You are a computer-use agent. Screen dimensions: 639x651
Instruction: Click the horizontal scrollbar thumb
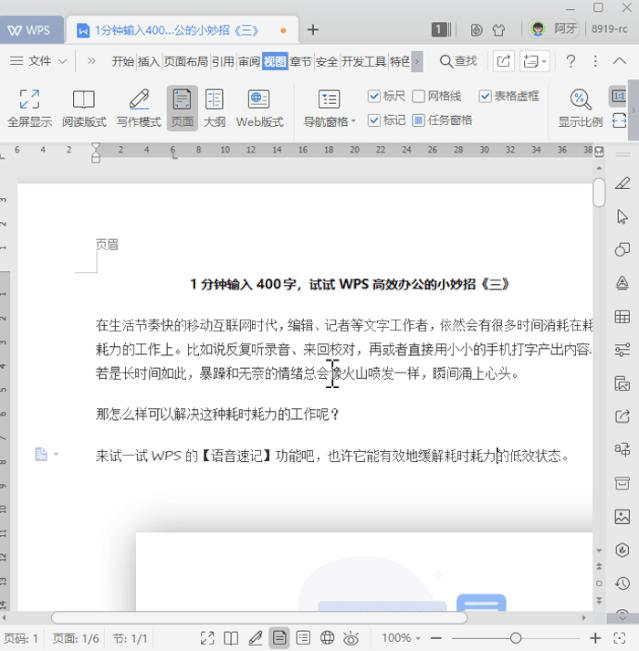(x=259, y=618)
